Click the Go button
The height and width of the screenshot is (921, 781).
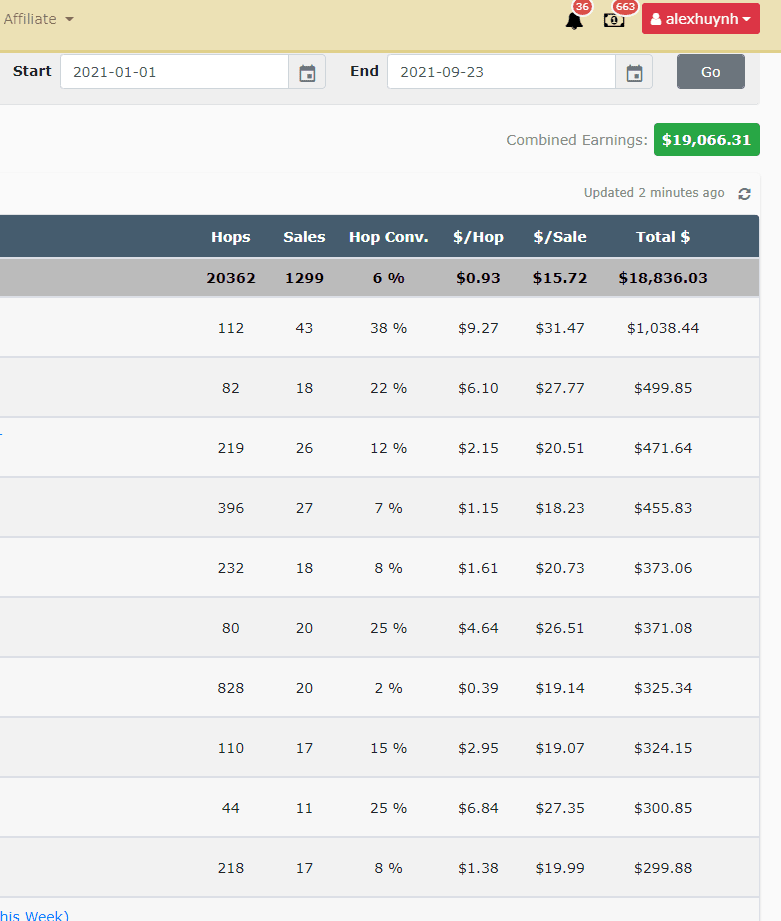point(711,72)
